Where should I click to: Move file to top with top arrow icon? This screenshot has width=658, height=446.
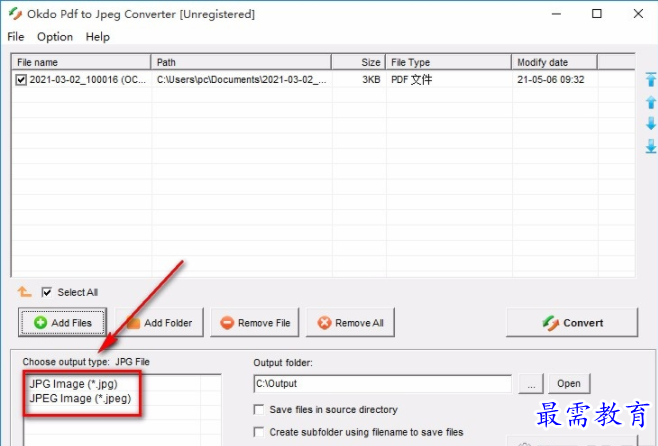click(650, 79)
